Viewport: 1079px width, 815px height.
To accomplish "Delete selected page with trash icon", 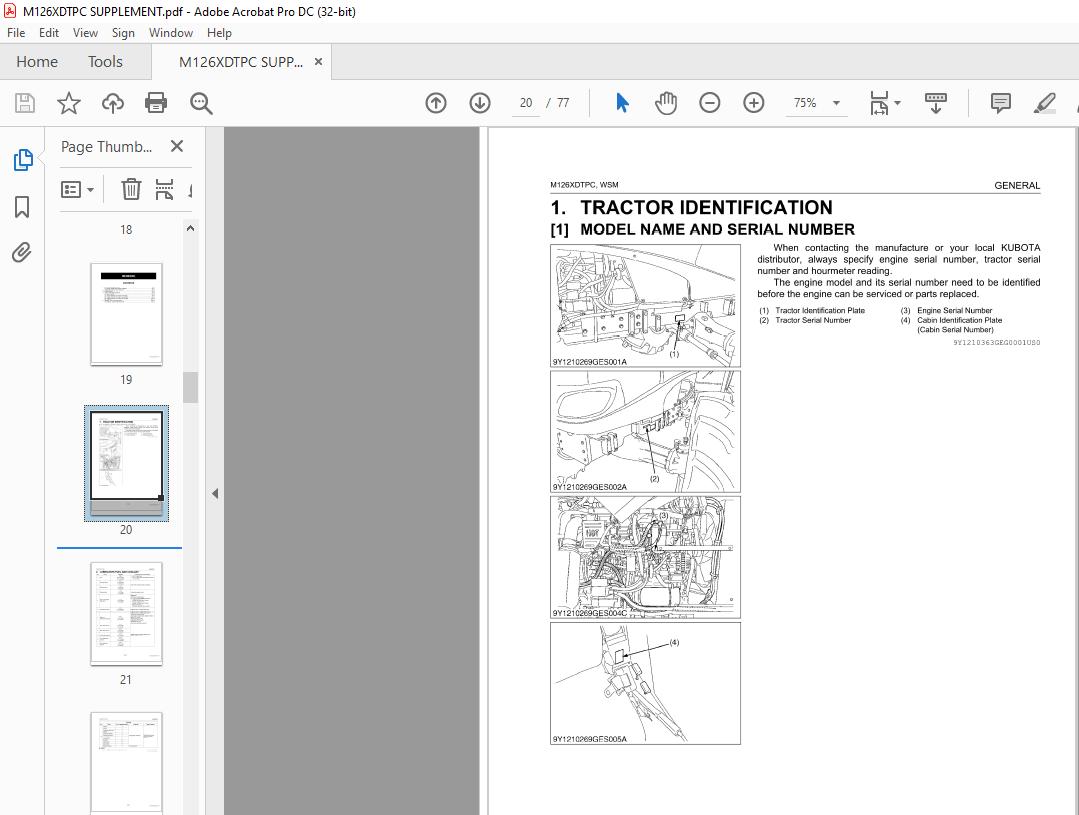I will [131, 189].
